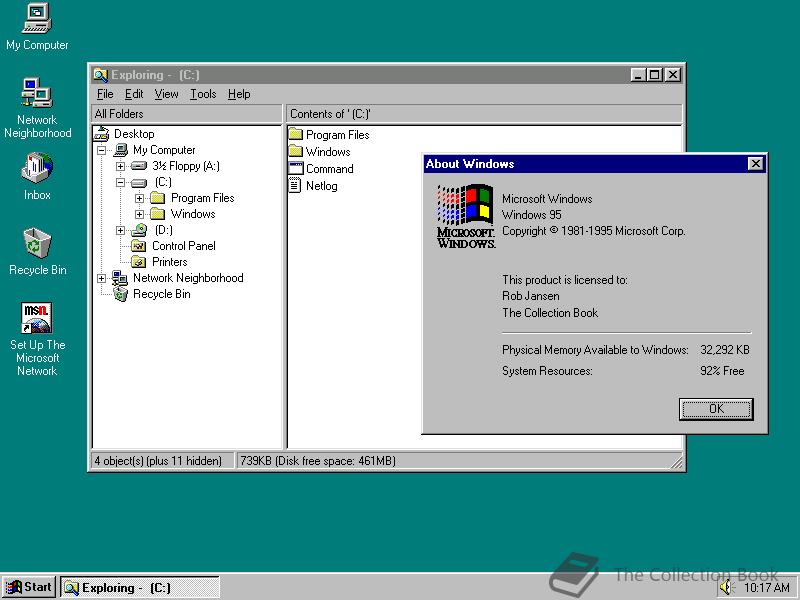Click Network Neighborhood icon in folder tree
Viewport: 800px width, 600px height.
click(119, 278)
